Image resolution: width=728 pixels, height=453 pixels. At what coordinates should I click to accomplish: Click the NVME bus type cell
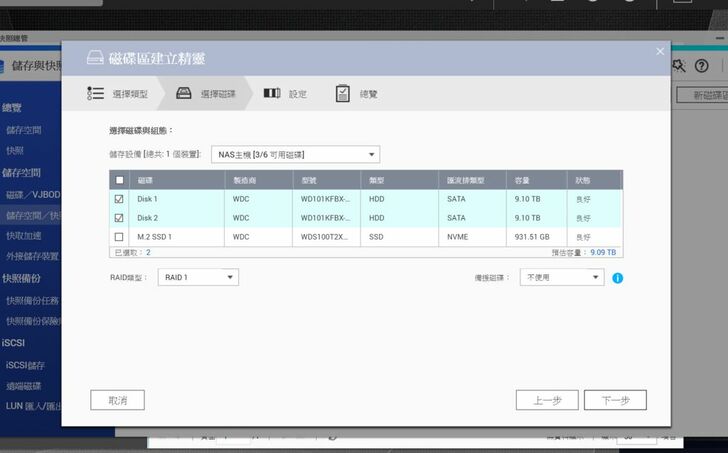[x=457, y=237]
